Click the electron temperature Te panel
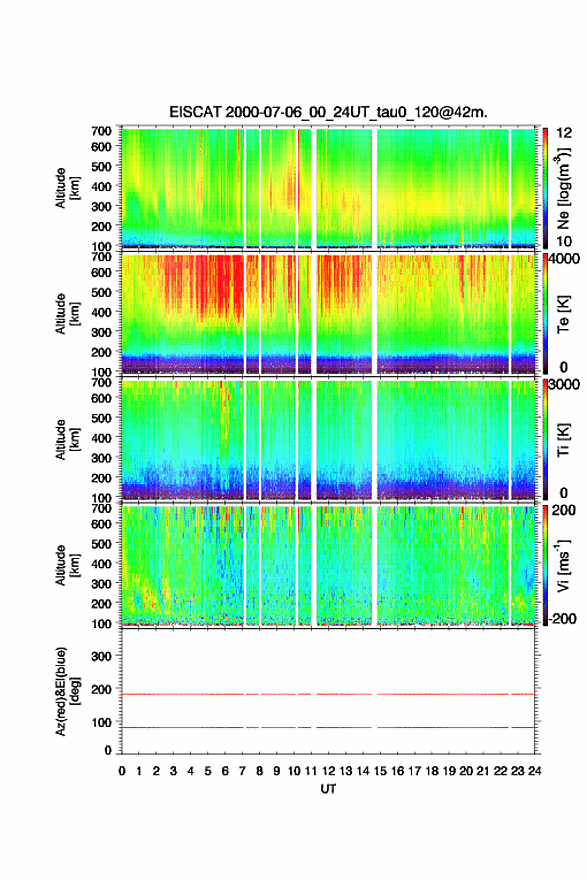This screenshot has height=880, width=587. (x=328, y=314)
